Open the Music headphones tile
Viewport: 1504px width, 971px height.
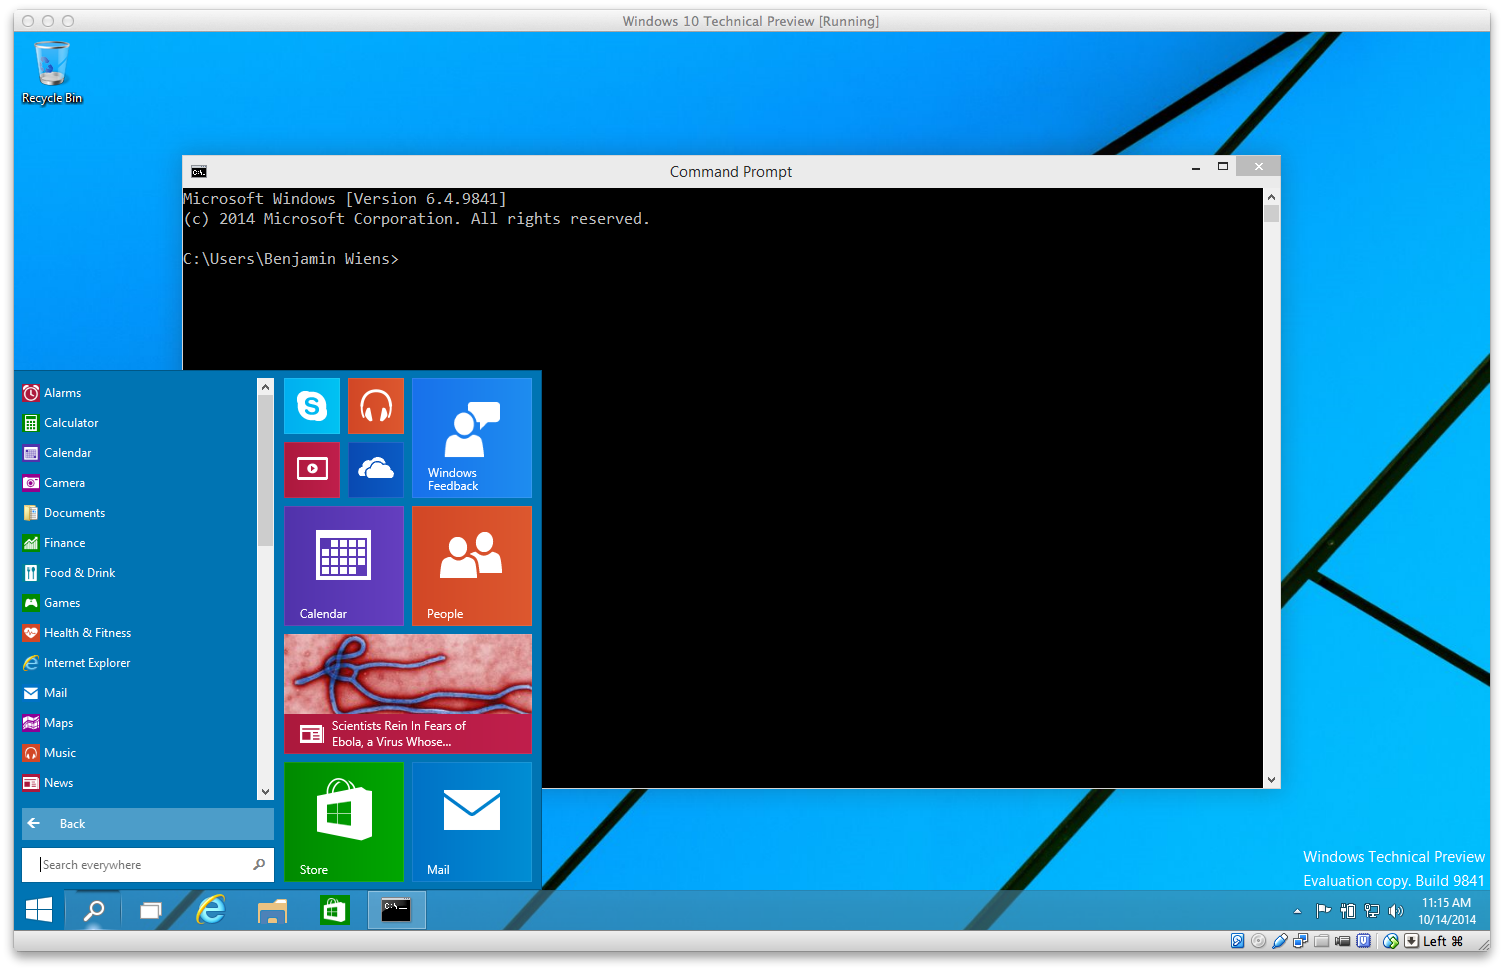coord(376,406)
